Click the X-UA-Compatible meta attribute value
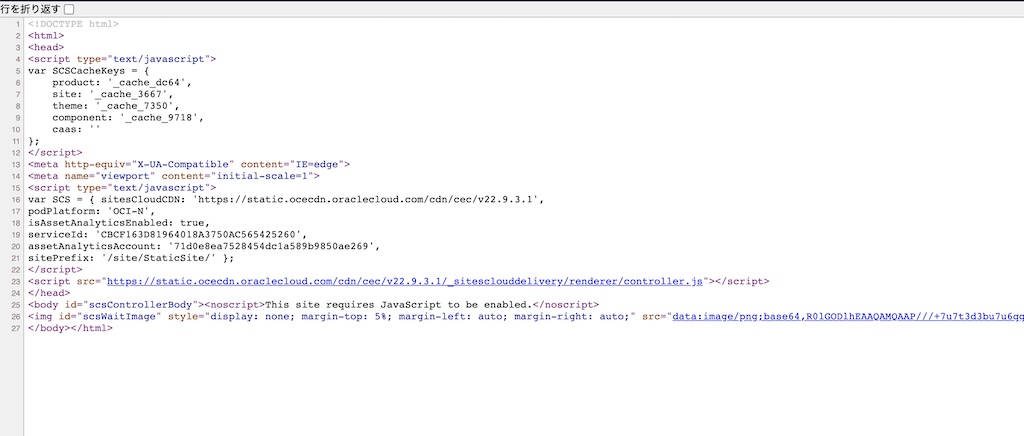 (182, 164)
